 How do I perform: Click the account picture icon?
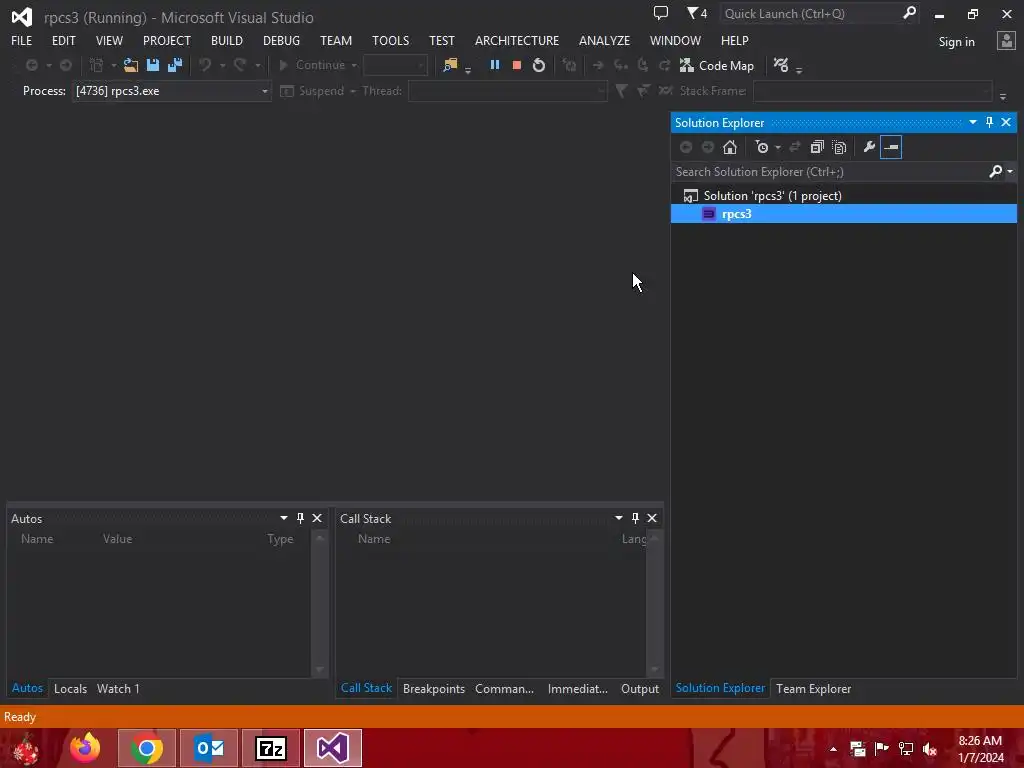point(1006,41)
